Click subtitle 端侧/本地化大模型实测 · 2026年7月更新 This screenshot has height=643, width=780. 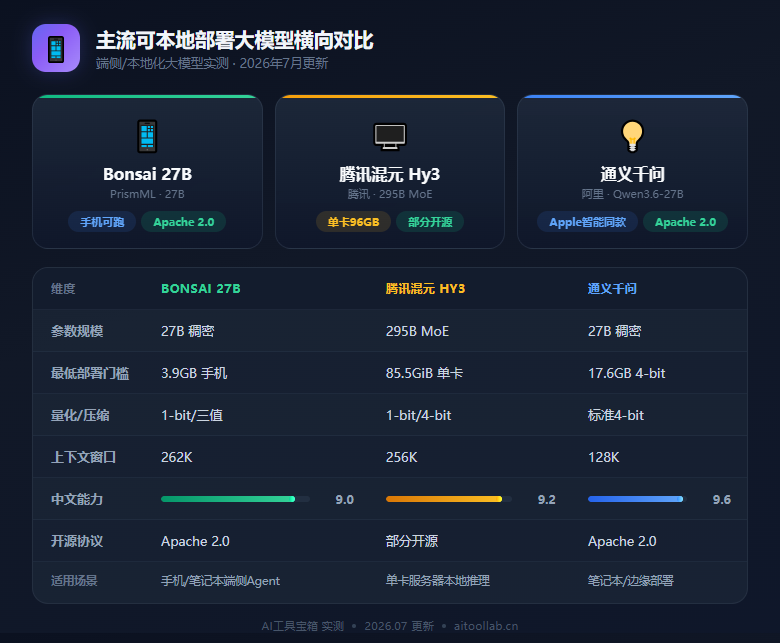212,63
